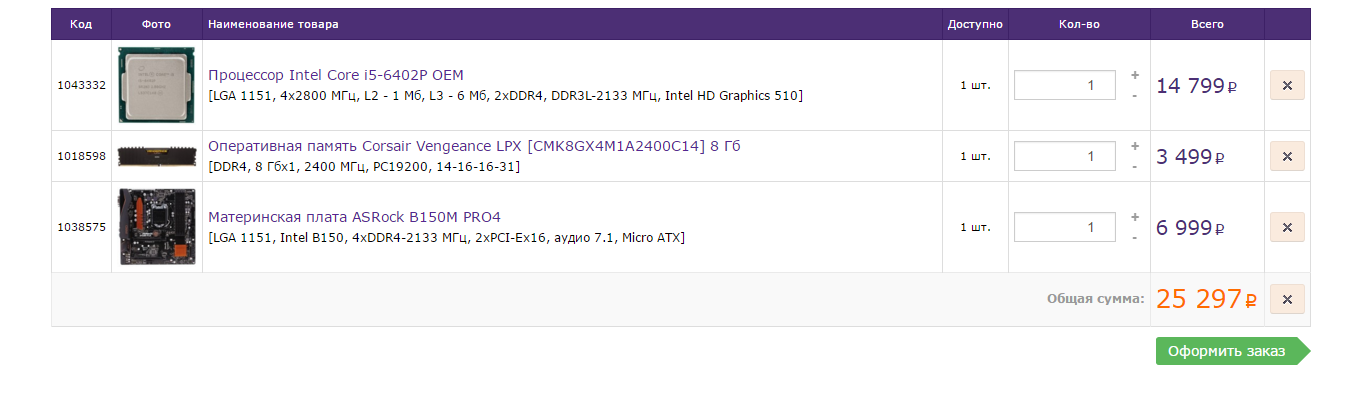This screenshot has height=417, width=1352.
Task: Increase quantity of ASRock B150M motherboard
Action: pos(1134,217)
